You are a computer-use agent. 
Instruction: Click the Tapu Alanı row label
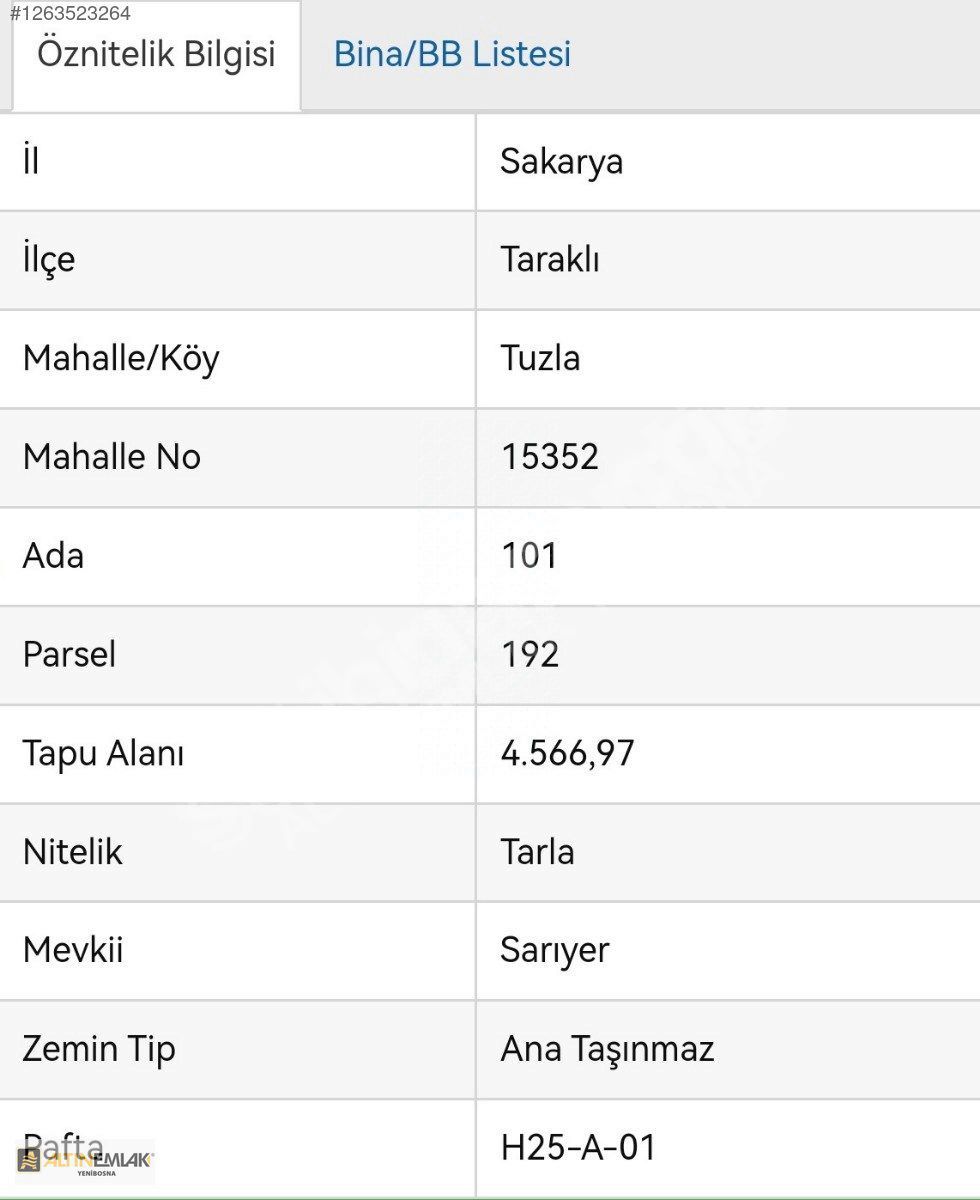(103, 753)
